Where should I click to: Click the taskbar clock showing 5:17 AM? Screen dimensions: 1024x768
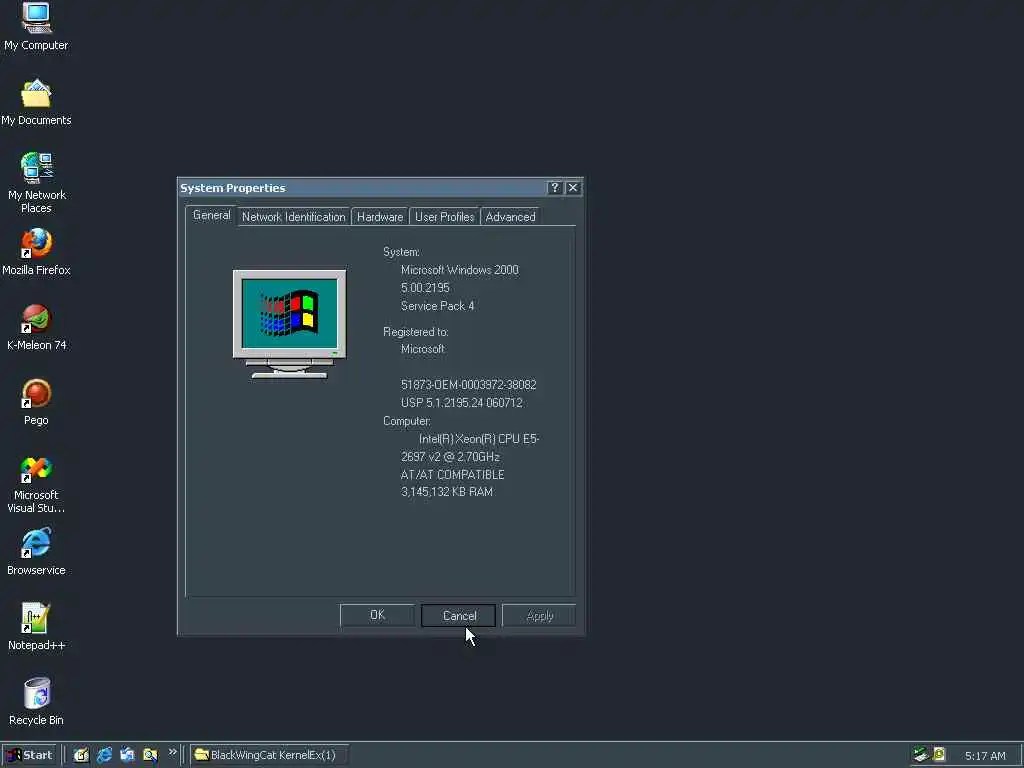[985, 756]
